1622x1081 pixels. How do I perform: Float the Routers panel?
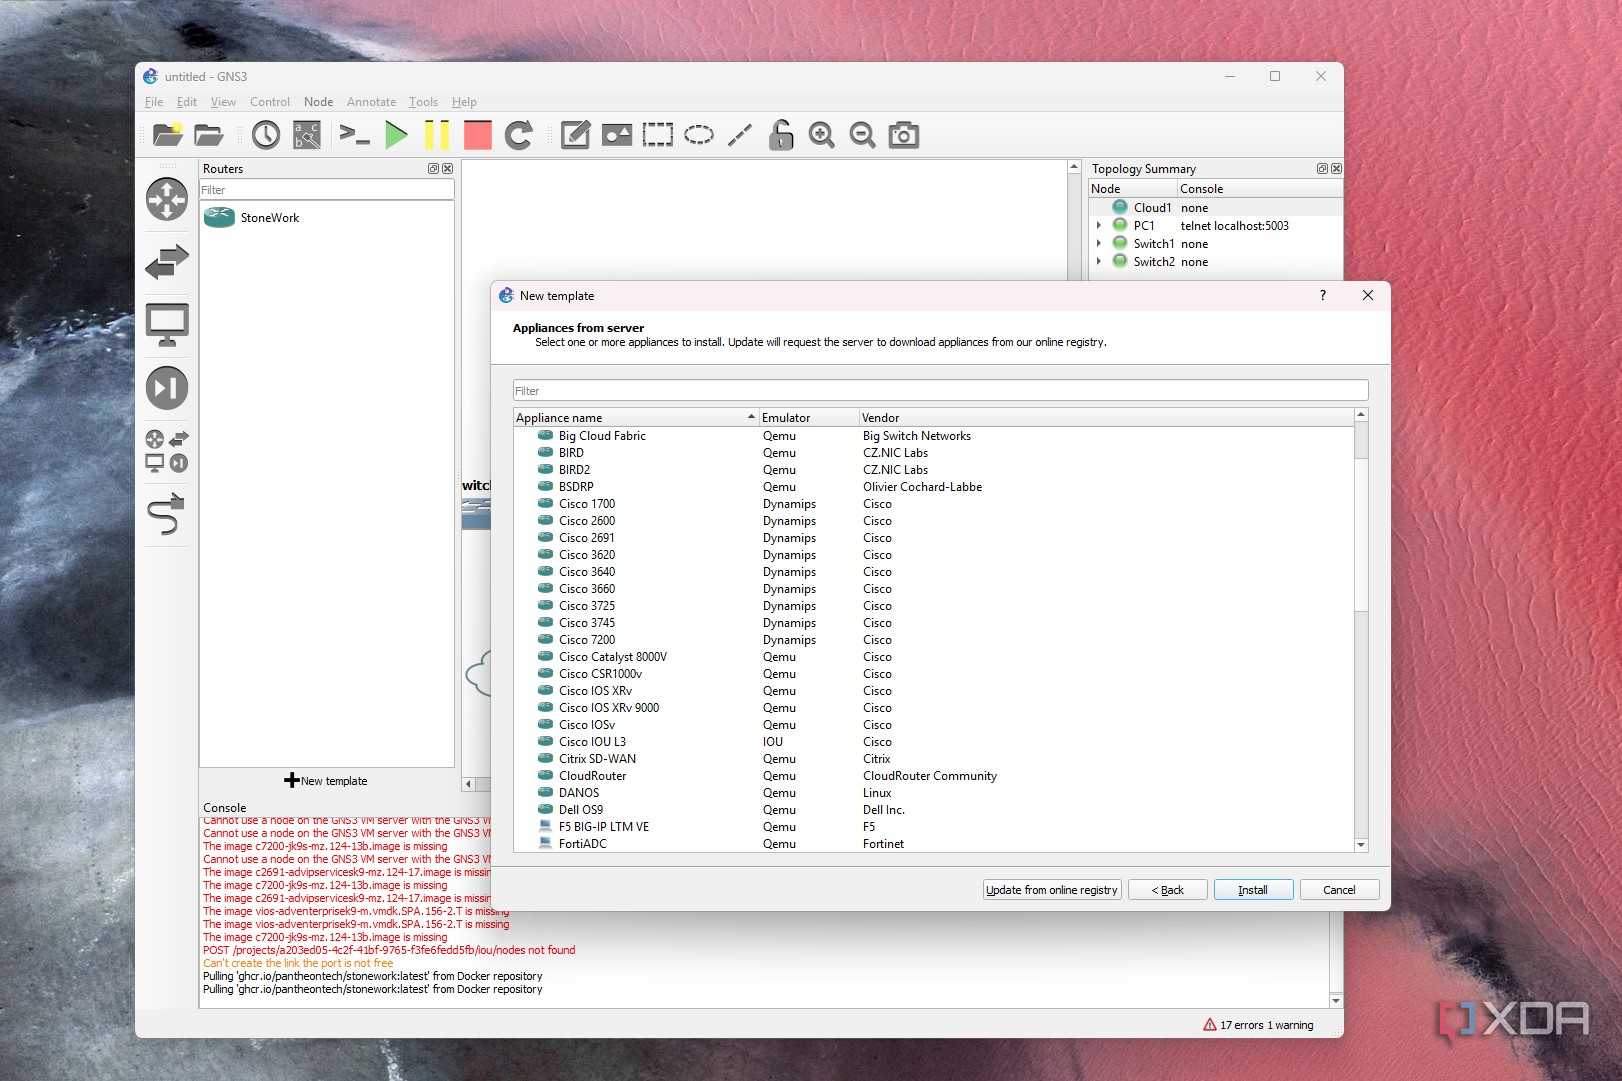[433, 169]
